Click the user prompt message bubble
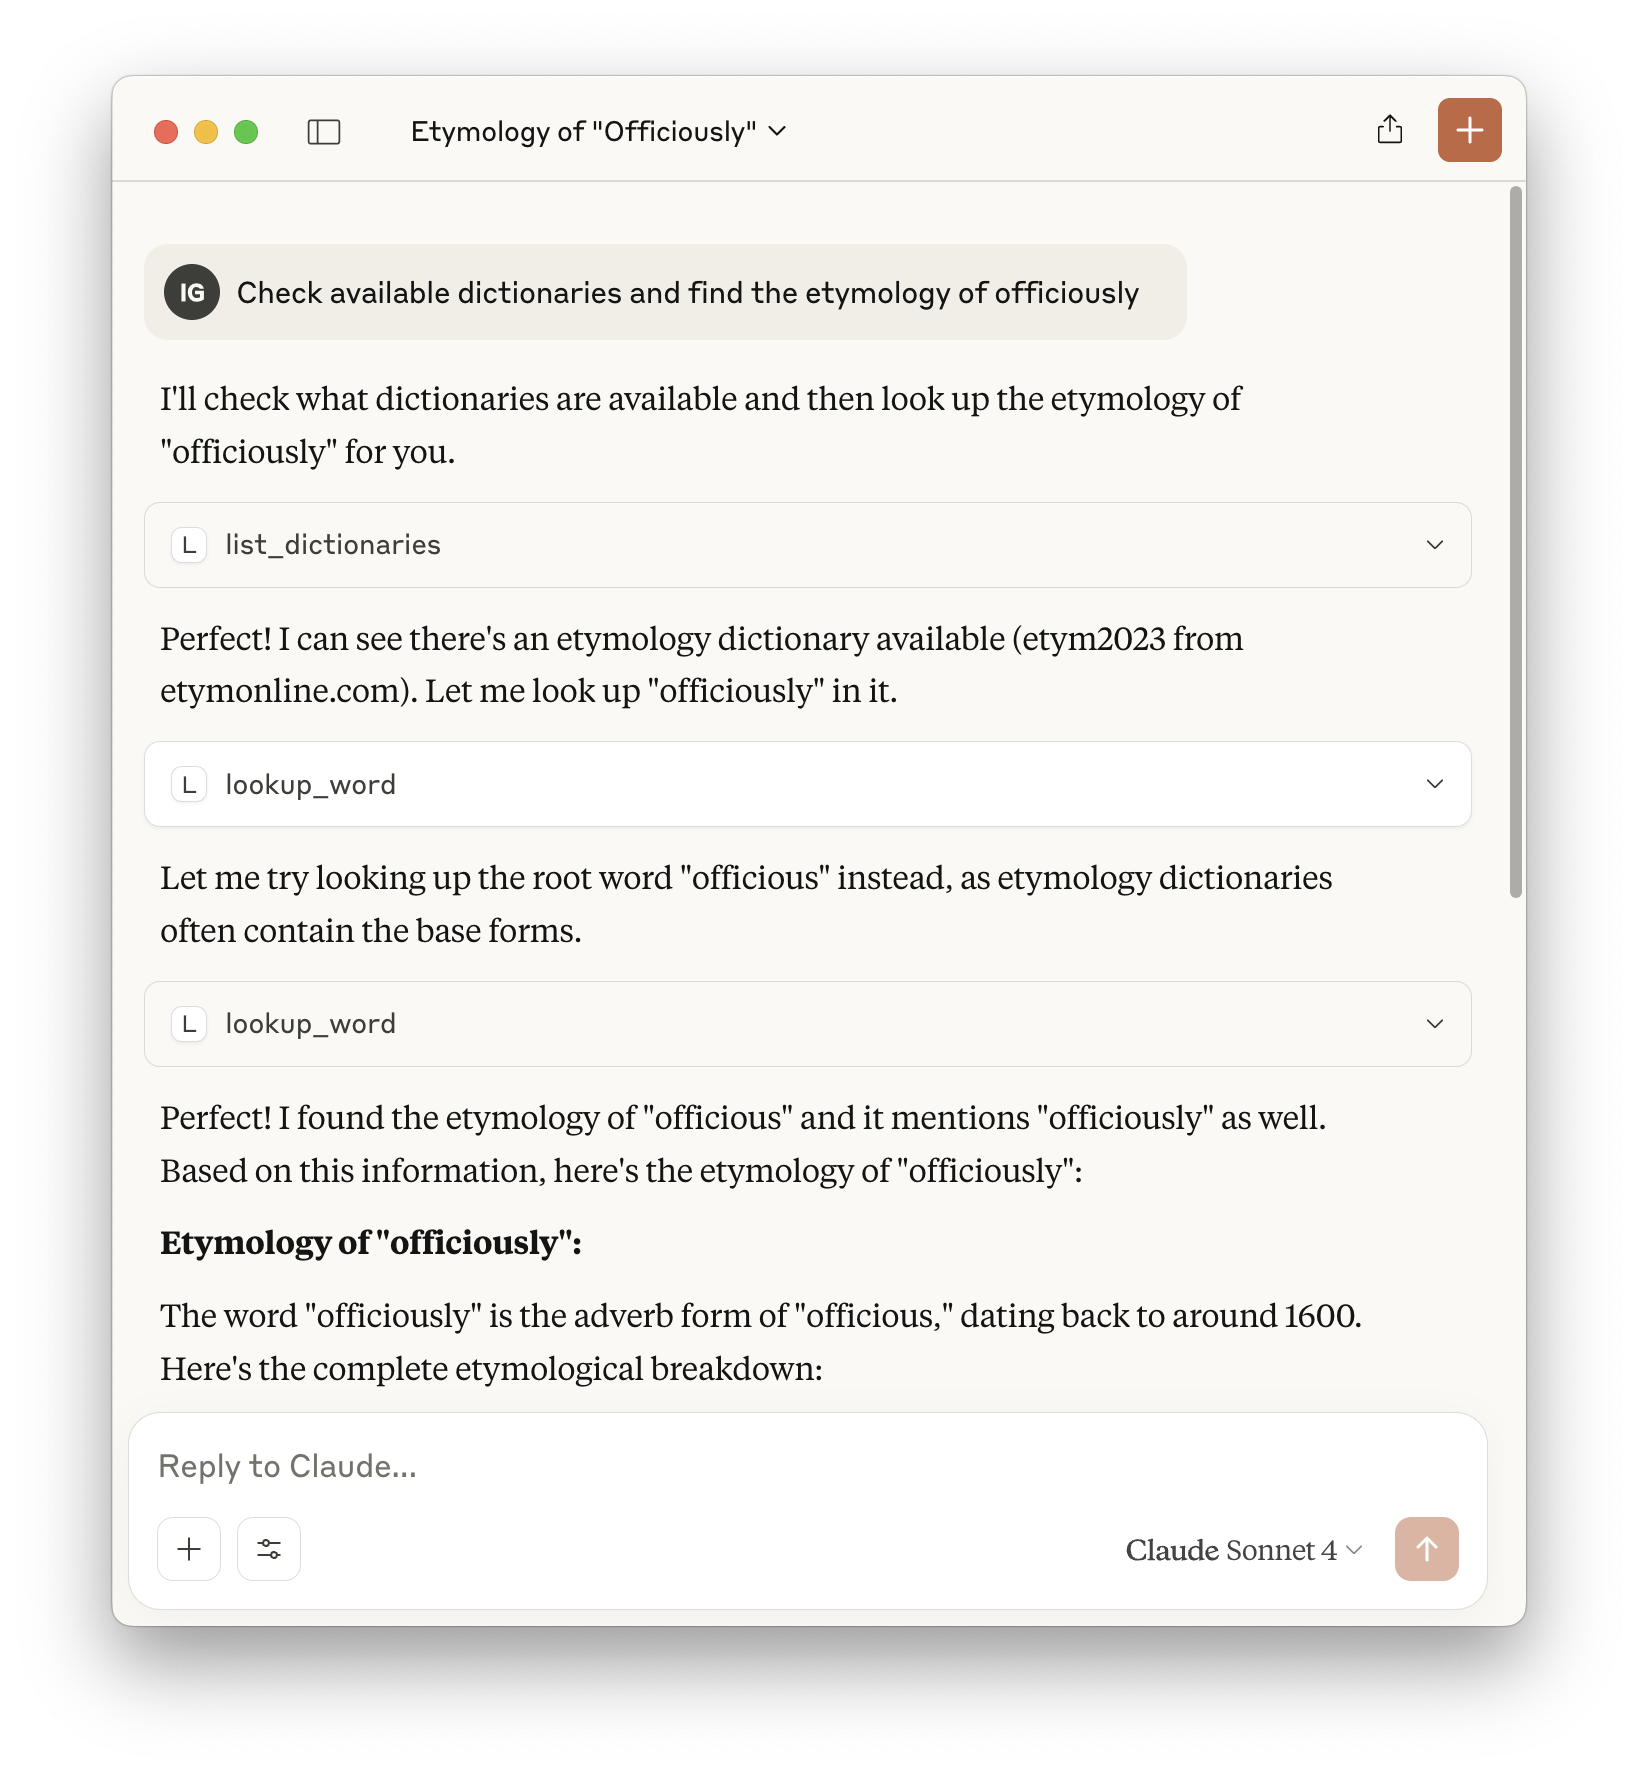This screenshot has width=1638, height=1774. [686, 292]
